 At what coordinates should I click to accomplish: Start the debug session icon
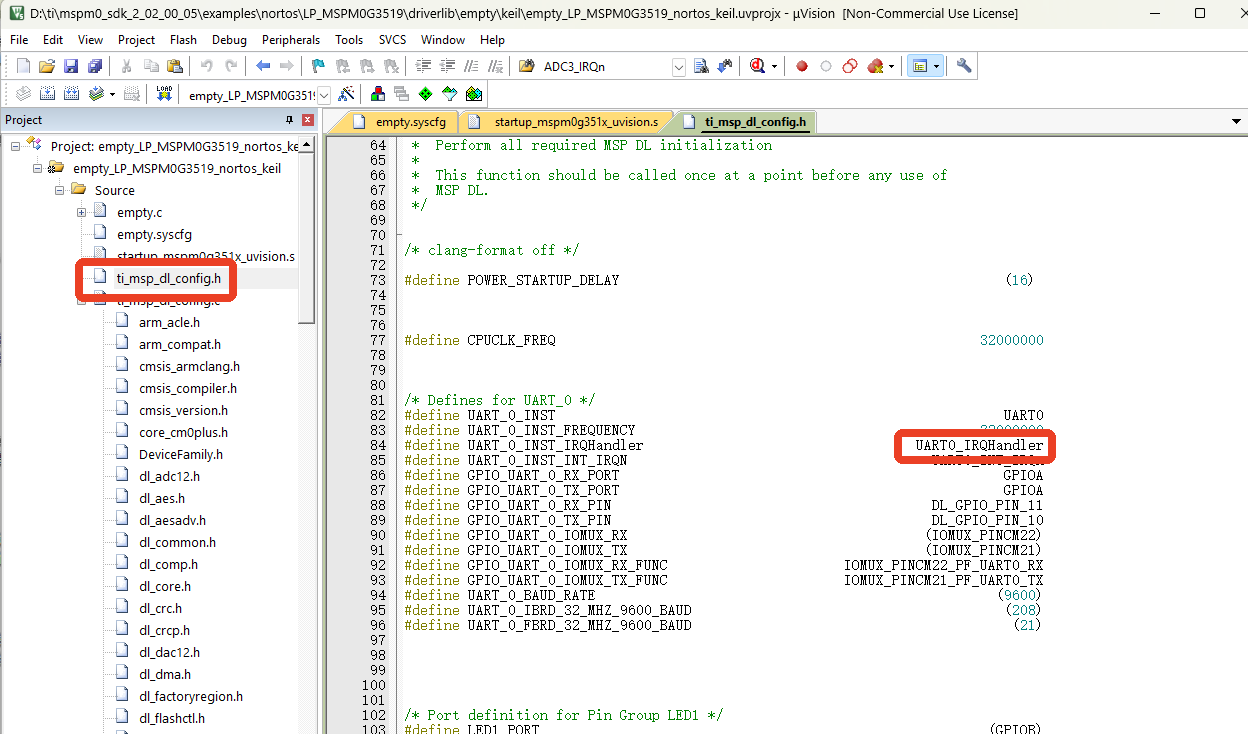pyautogui.click(x=757, y=66)
